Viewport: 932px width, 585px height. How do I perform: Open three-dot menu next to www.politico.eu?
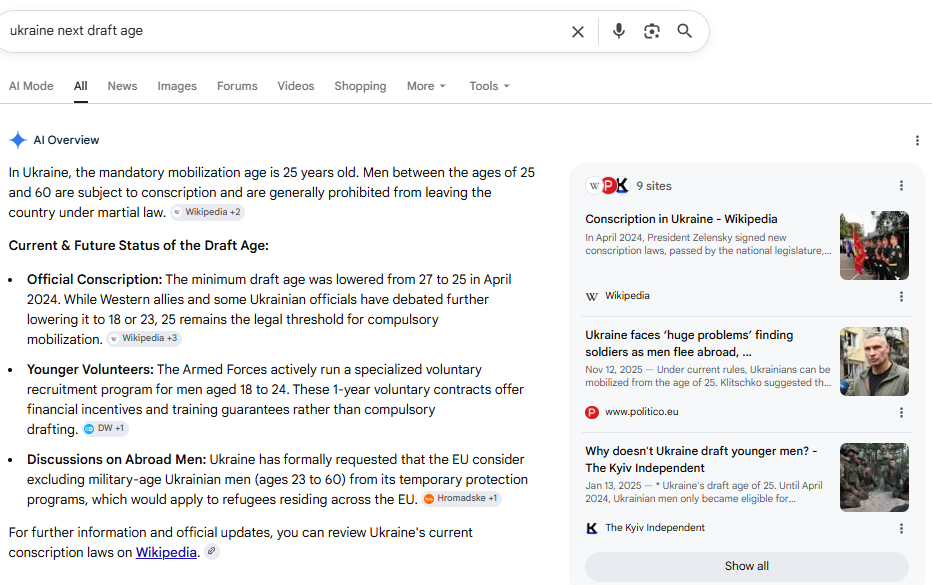tap(901, 413)
